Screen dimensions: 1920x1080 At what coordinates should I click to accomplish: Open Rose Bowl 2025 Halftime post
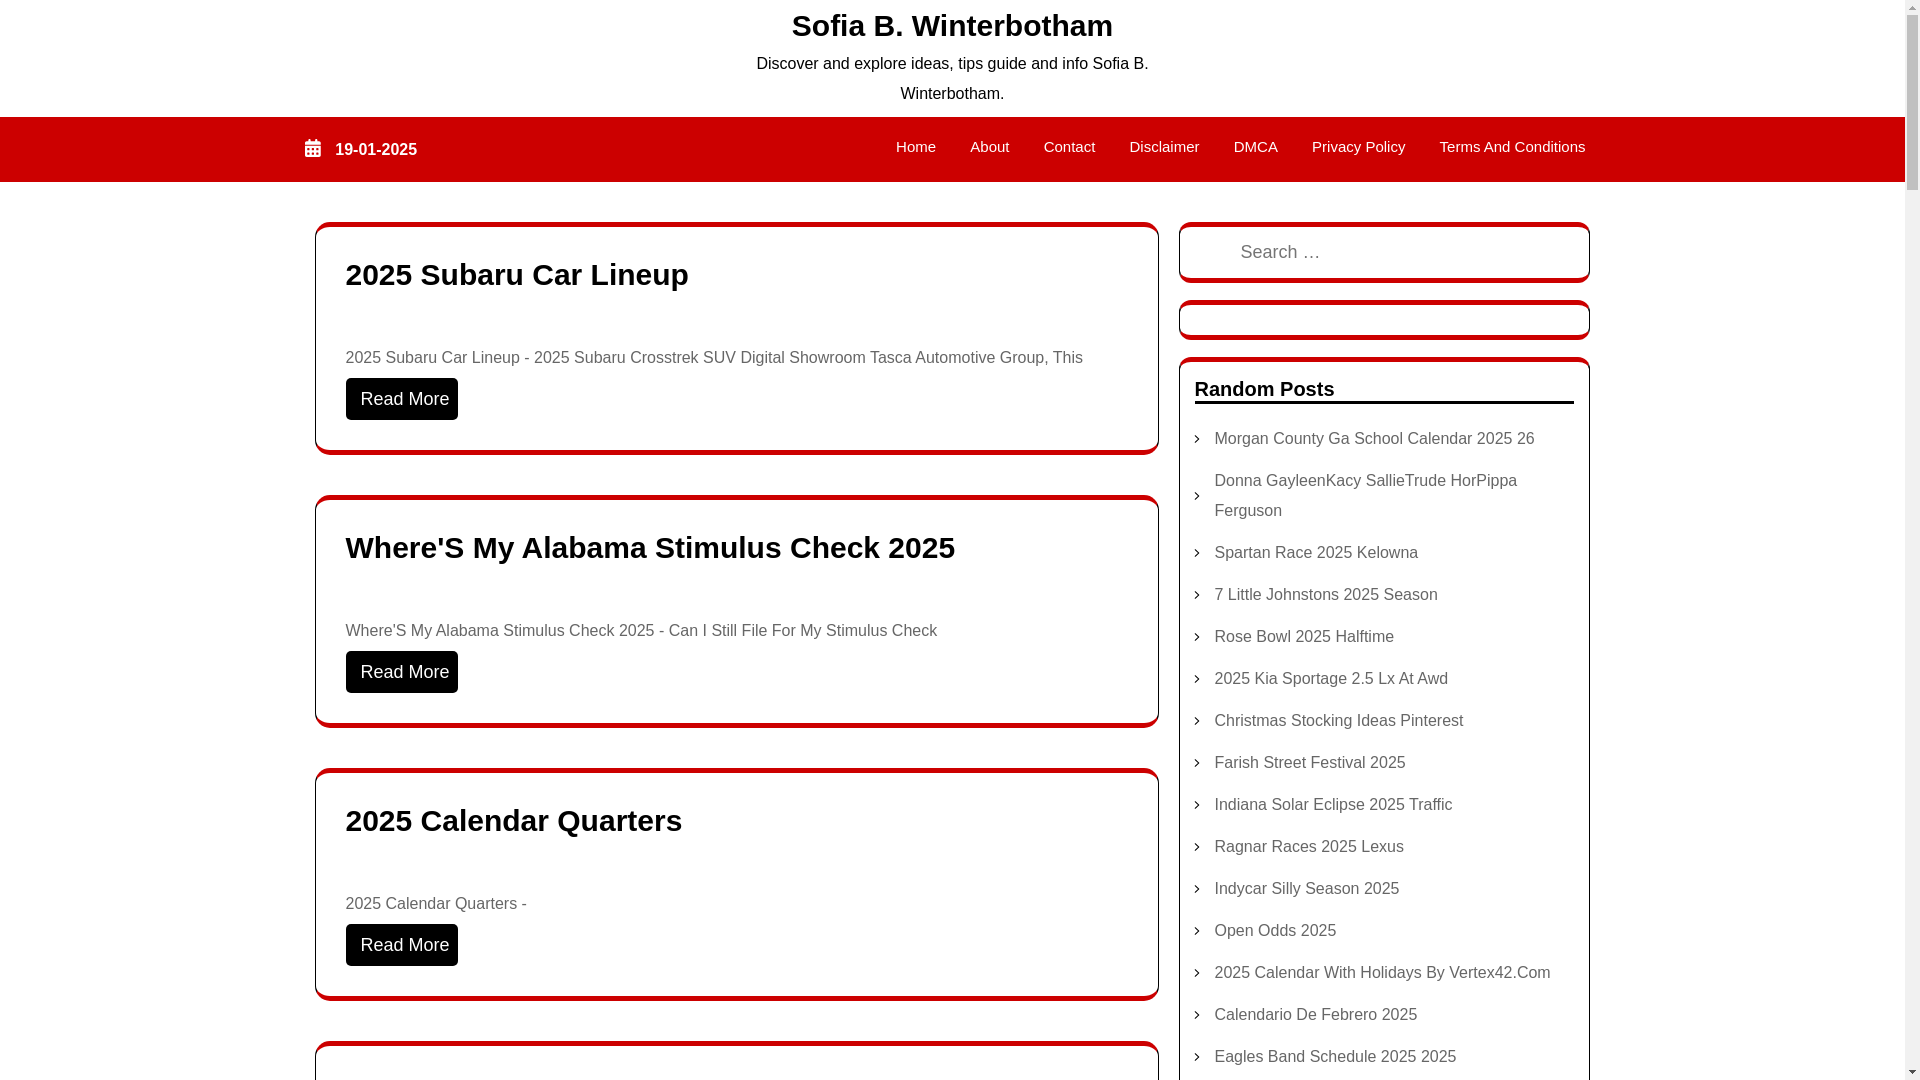[1304, 637]
